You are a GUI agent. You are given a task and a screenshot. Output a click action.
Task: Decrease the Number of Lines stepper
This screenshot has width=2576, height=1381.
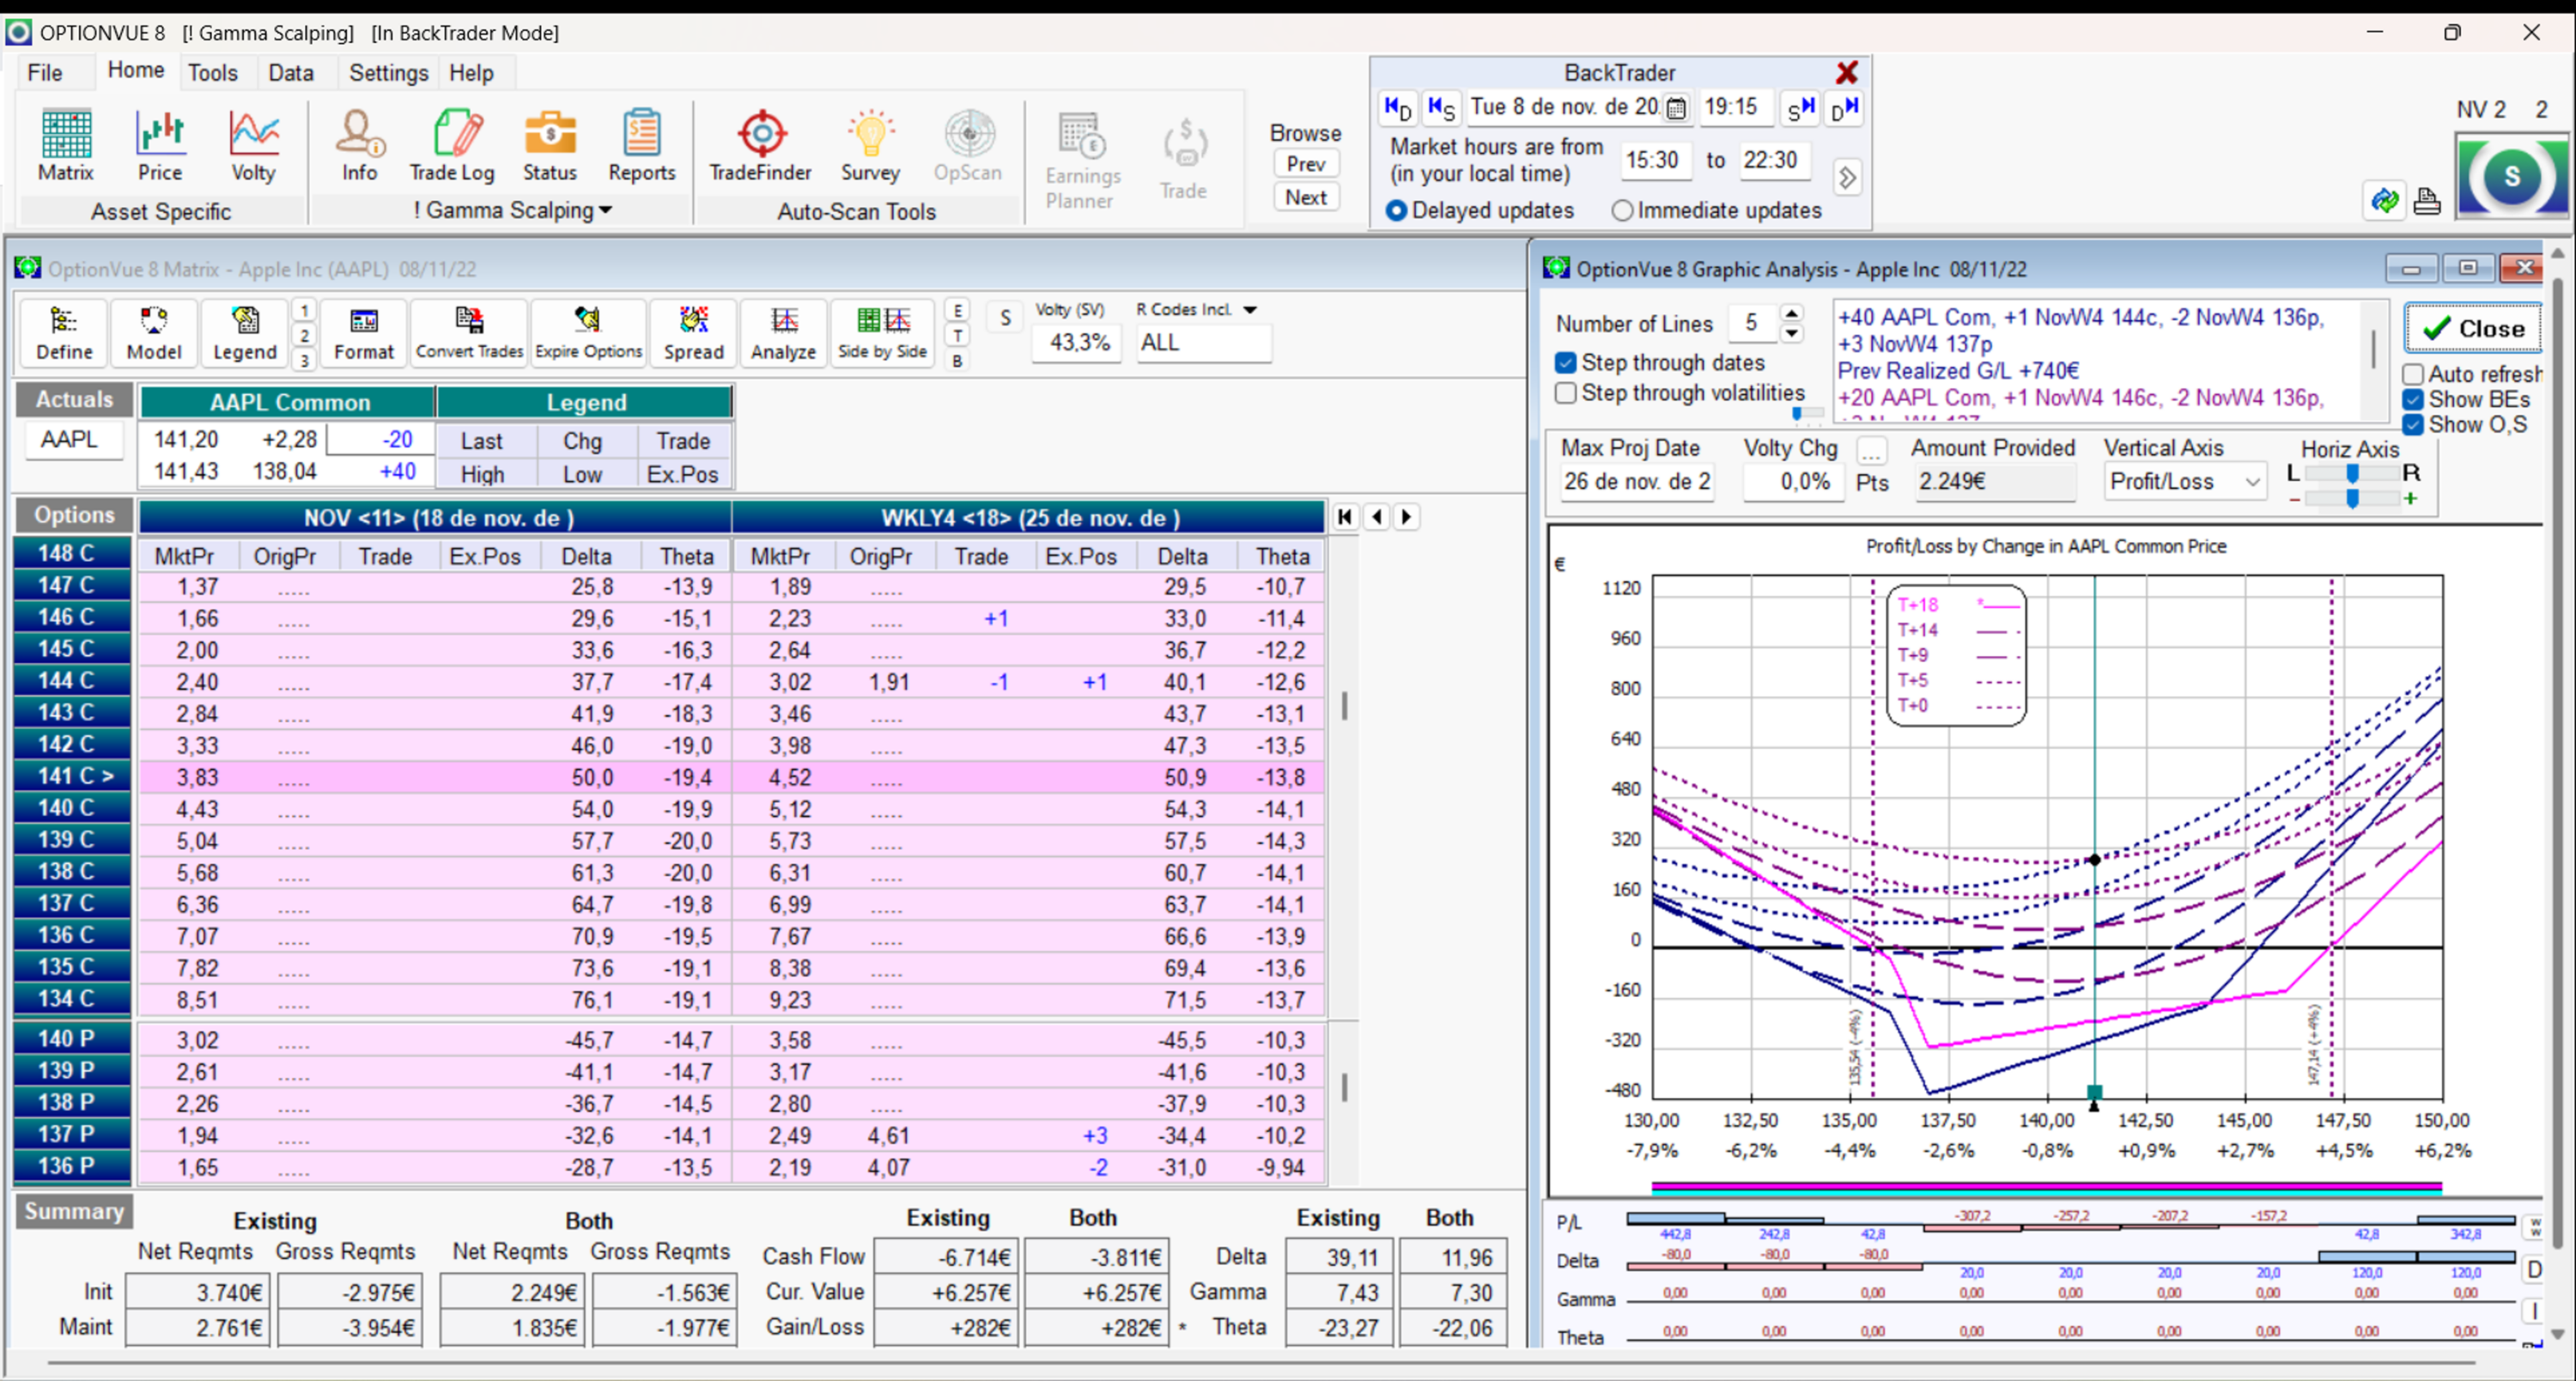coord(1792,333)
